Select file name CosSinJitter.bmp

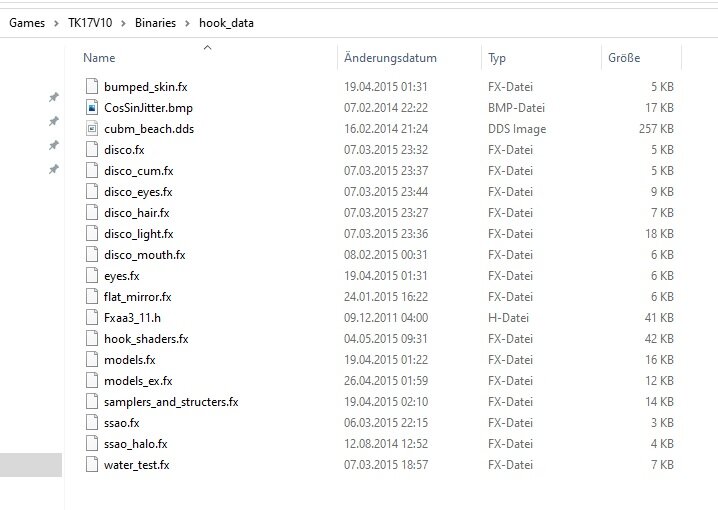pyautogui.click(x=148, y=108)
